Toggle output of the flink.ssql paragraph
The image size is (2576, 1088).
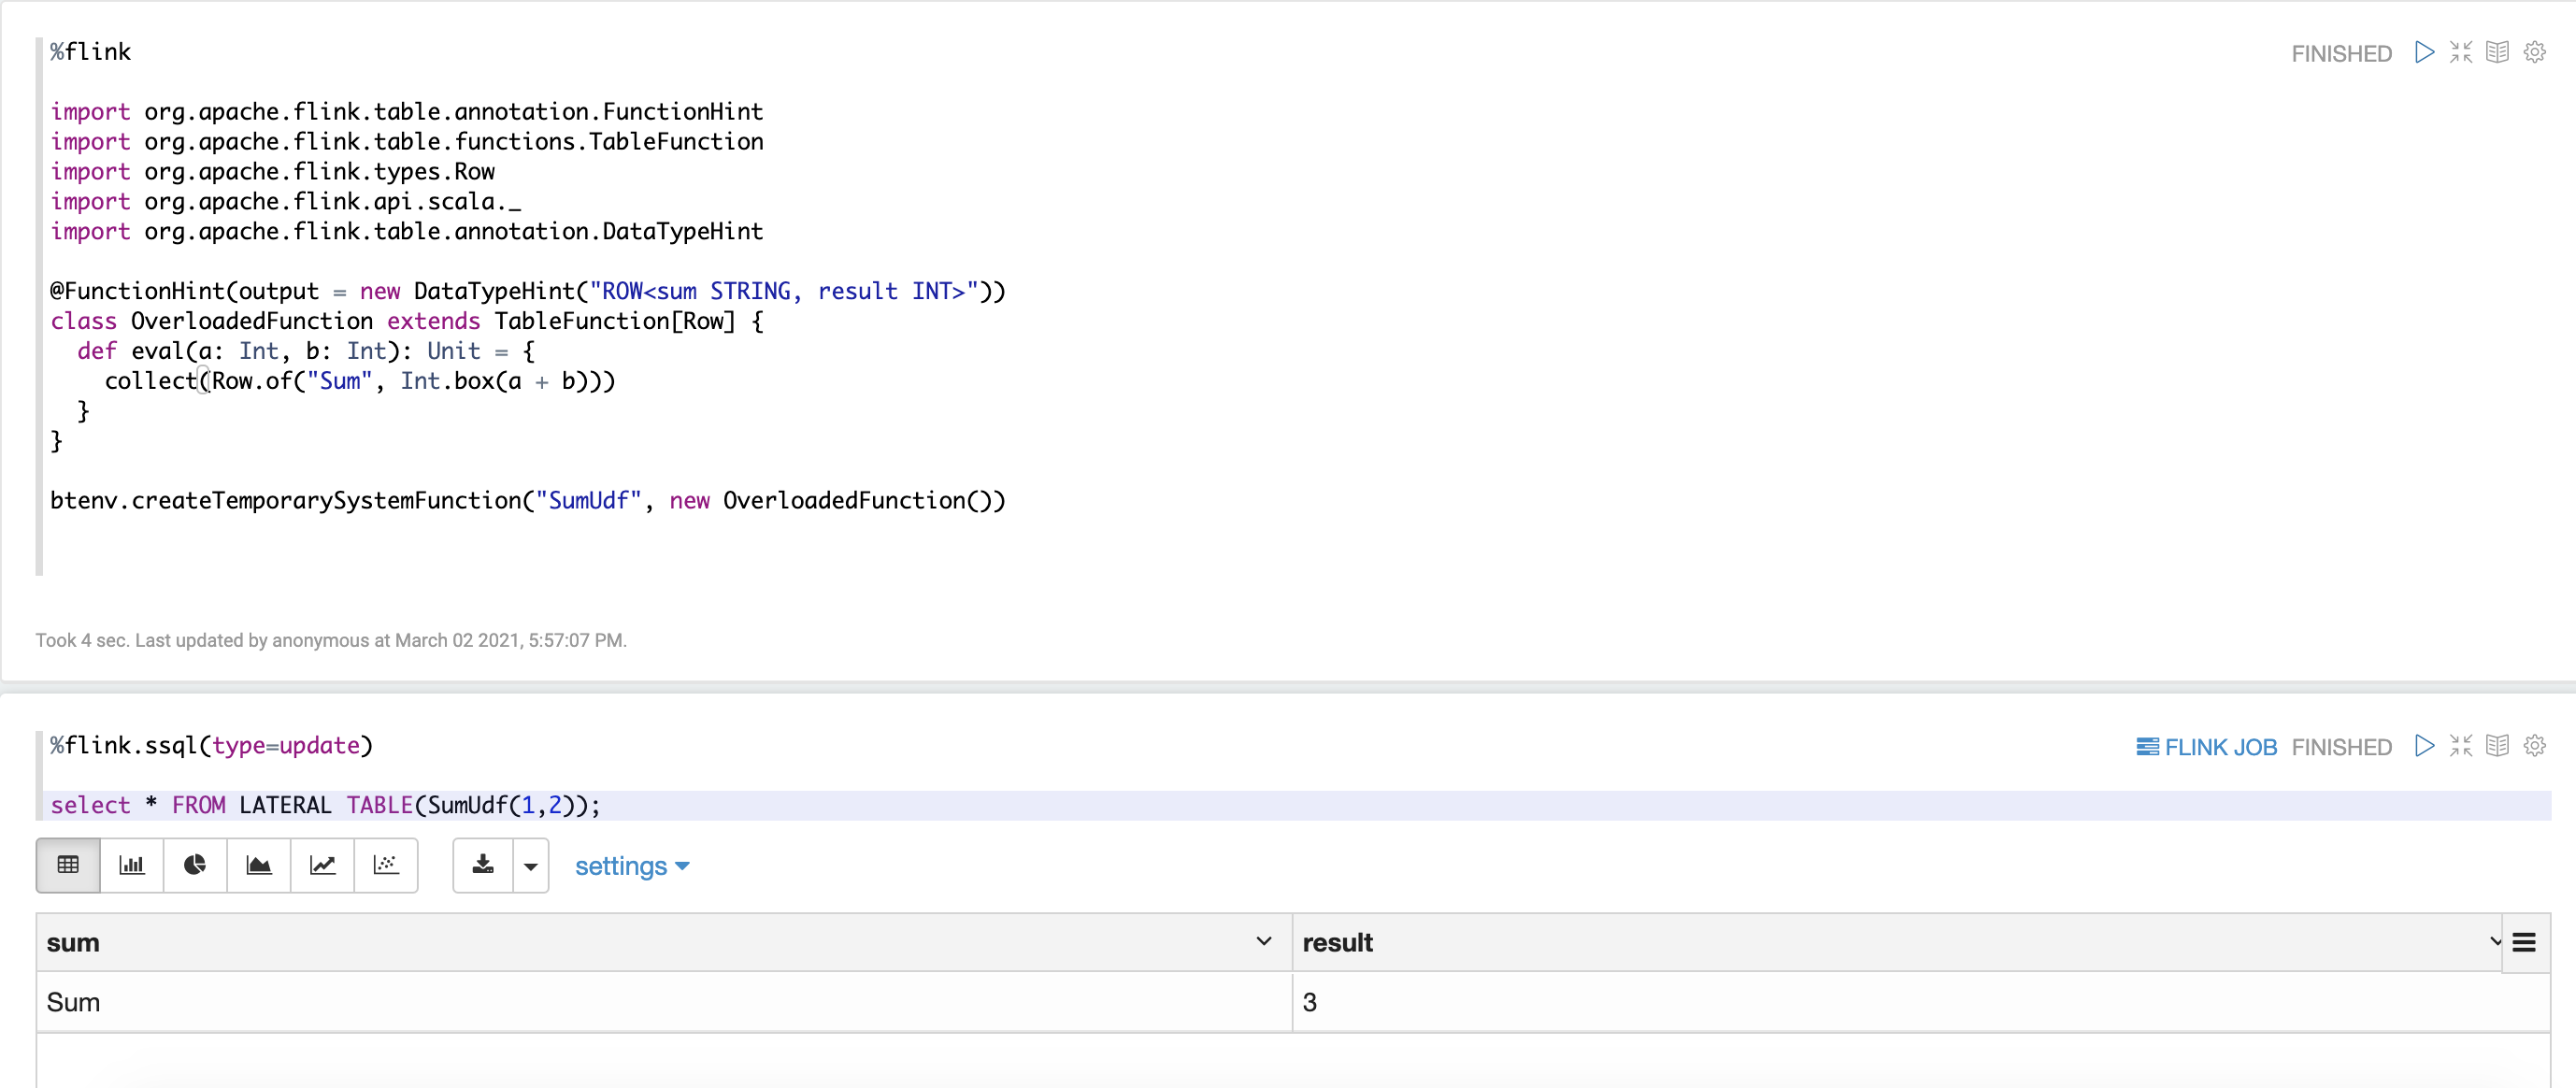click(2497, 746)
